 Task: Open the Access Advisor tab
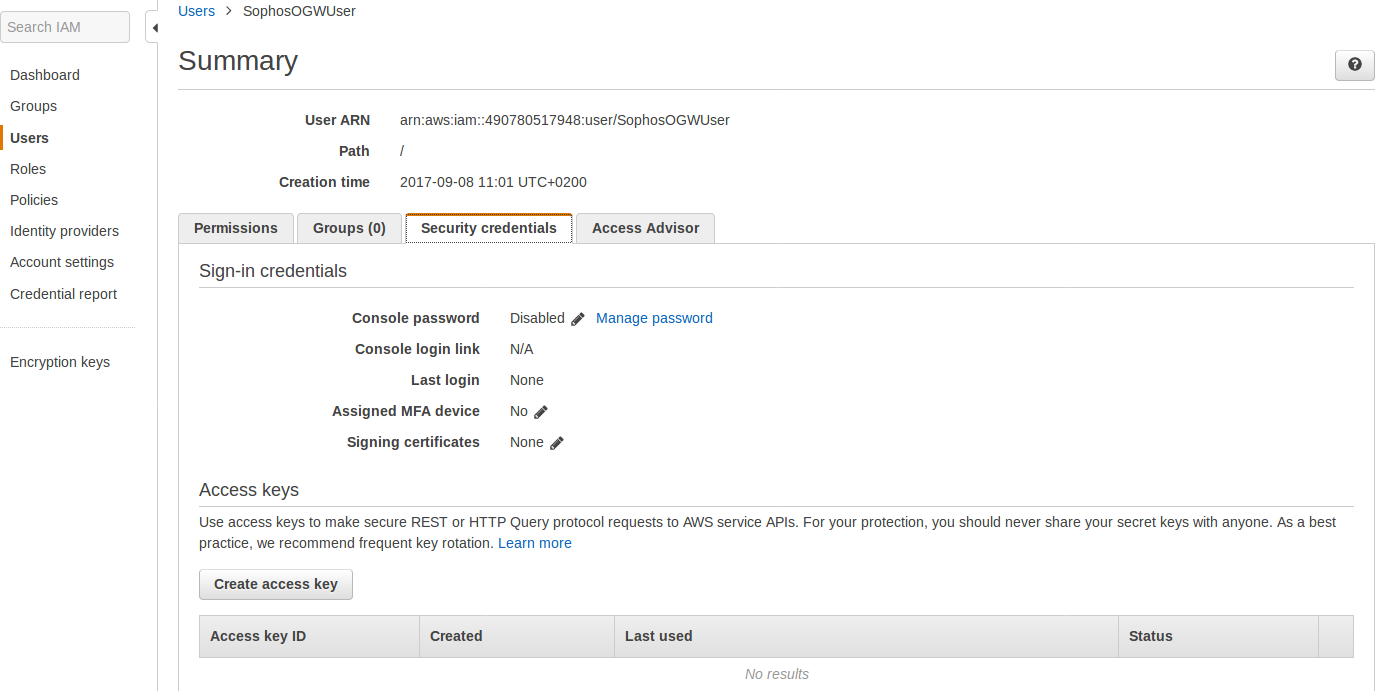[x=645, y=228]
